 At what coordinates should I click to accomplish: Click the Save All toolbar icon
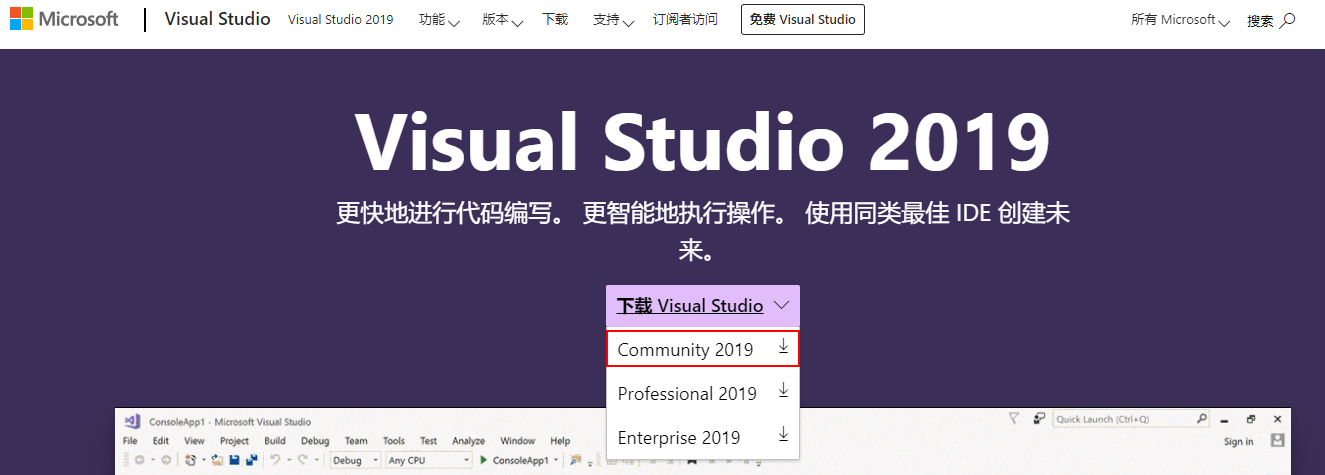click(251, 460)
